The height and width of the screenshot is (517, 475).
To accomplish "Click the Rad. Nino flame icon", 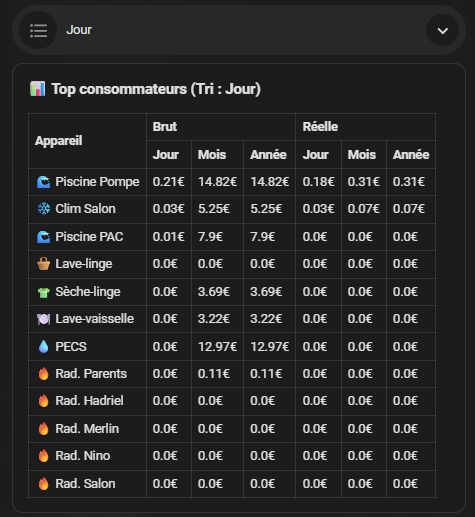I will pyautogui.click(x=44, y=456).
